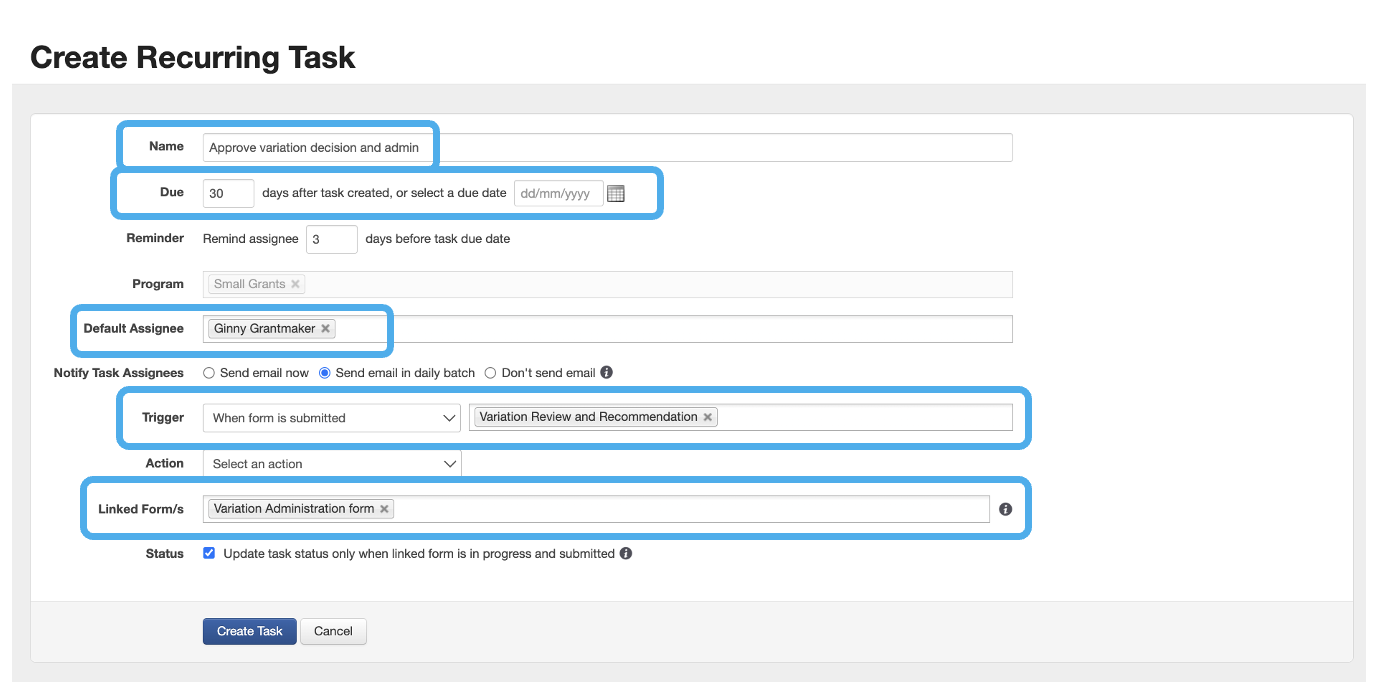Click into the task Name field

700,148
